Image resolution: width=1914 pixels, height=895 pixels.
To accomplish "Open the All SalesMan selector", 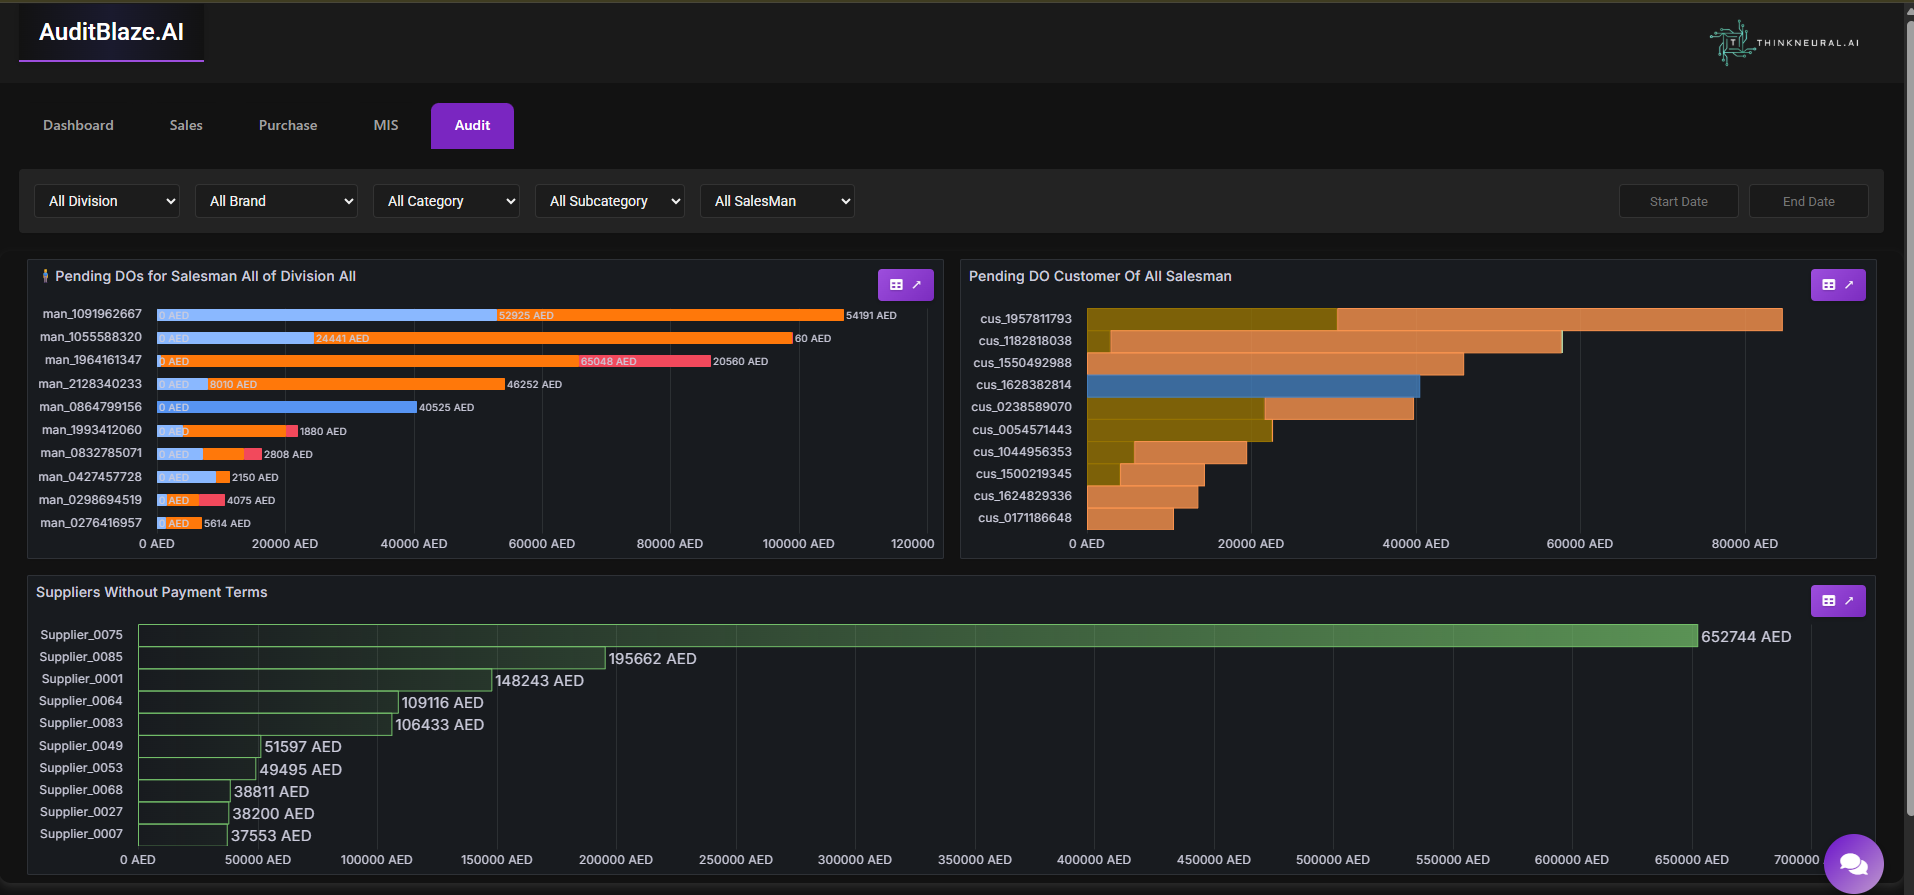I will (x=777, y=201).
